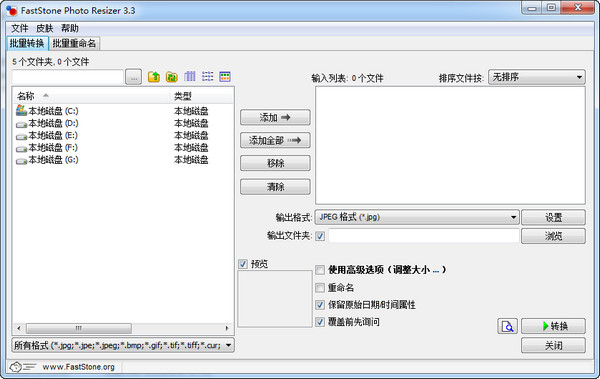Viewport: 600px width, 379px height.
Task: Click the FastStone logo in status bar
Action: 22,367
